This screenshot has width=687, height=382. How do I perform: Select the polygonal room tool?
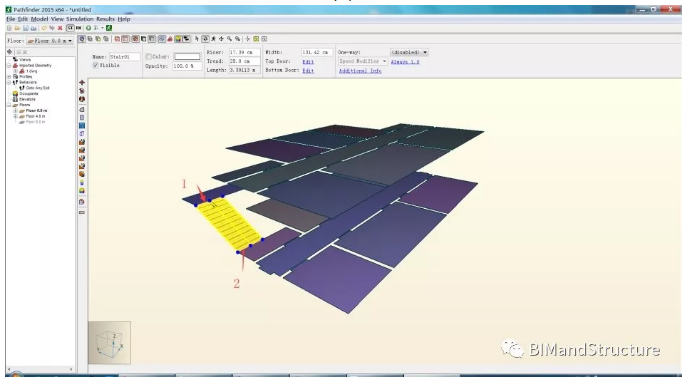(82, 110)
